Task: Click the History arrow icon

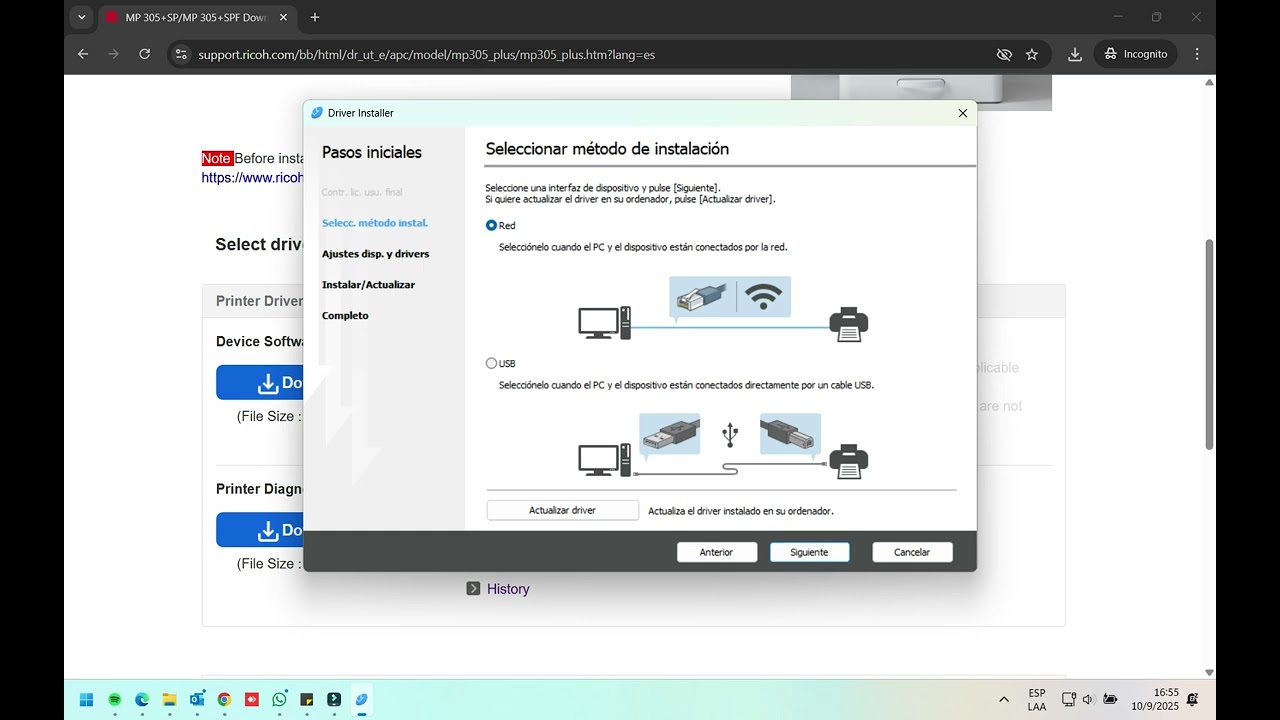Action: coord(473,589)
